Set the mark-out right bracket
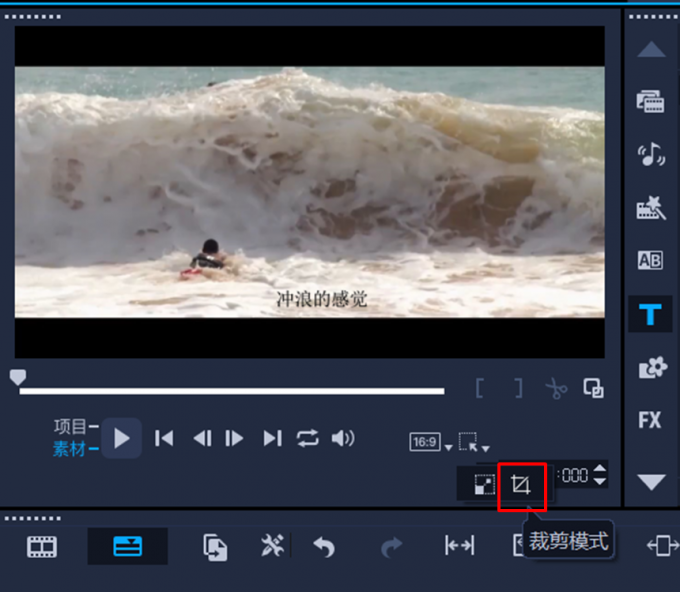This screenshot has width=680, height=592. 518,388
